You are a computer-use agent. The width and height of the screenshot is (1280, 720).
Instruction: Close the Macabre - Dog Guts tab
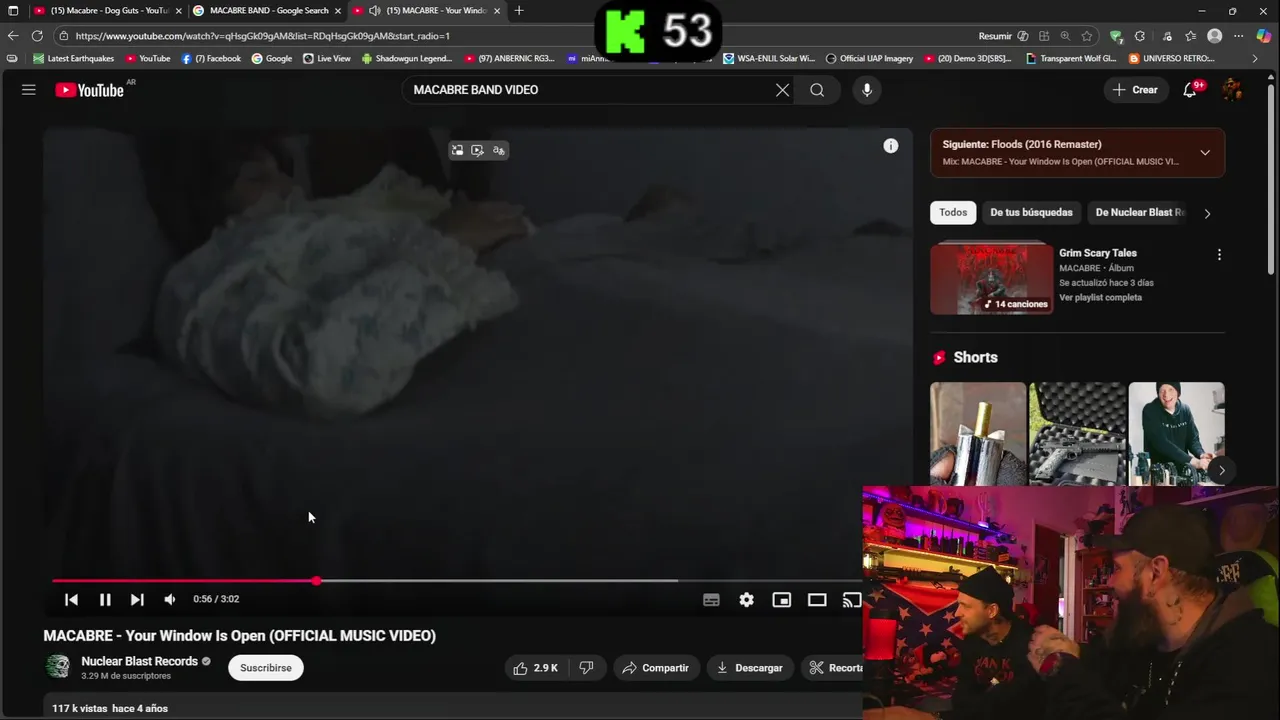click(x=178, y=11)
